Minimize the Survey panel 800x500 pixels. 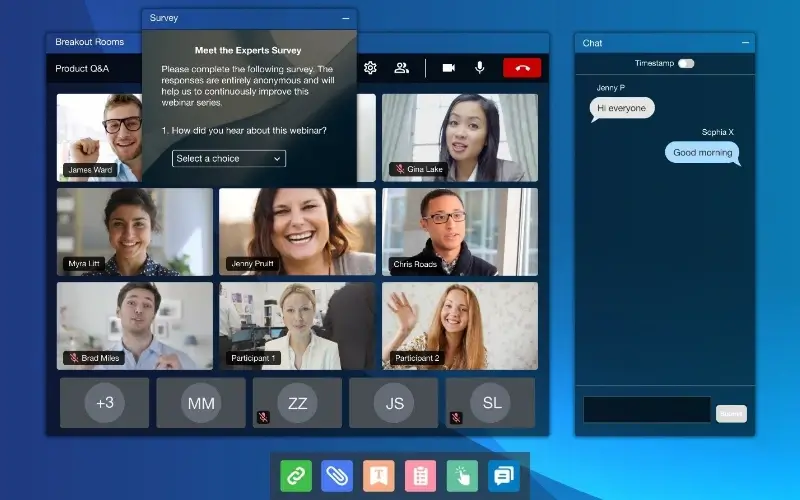tap(346, 18)
